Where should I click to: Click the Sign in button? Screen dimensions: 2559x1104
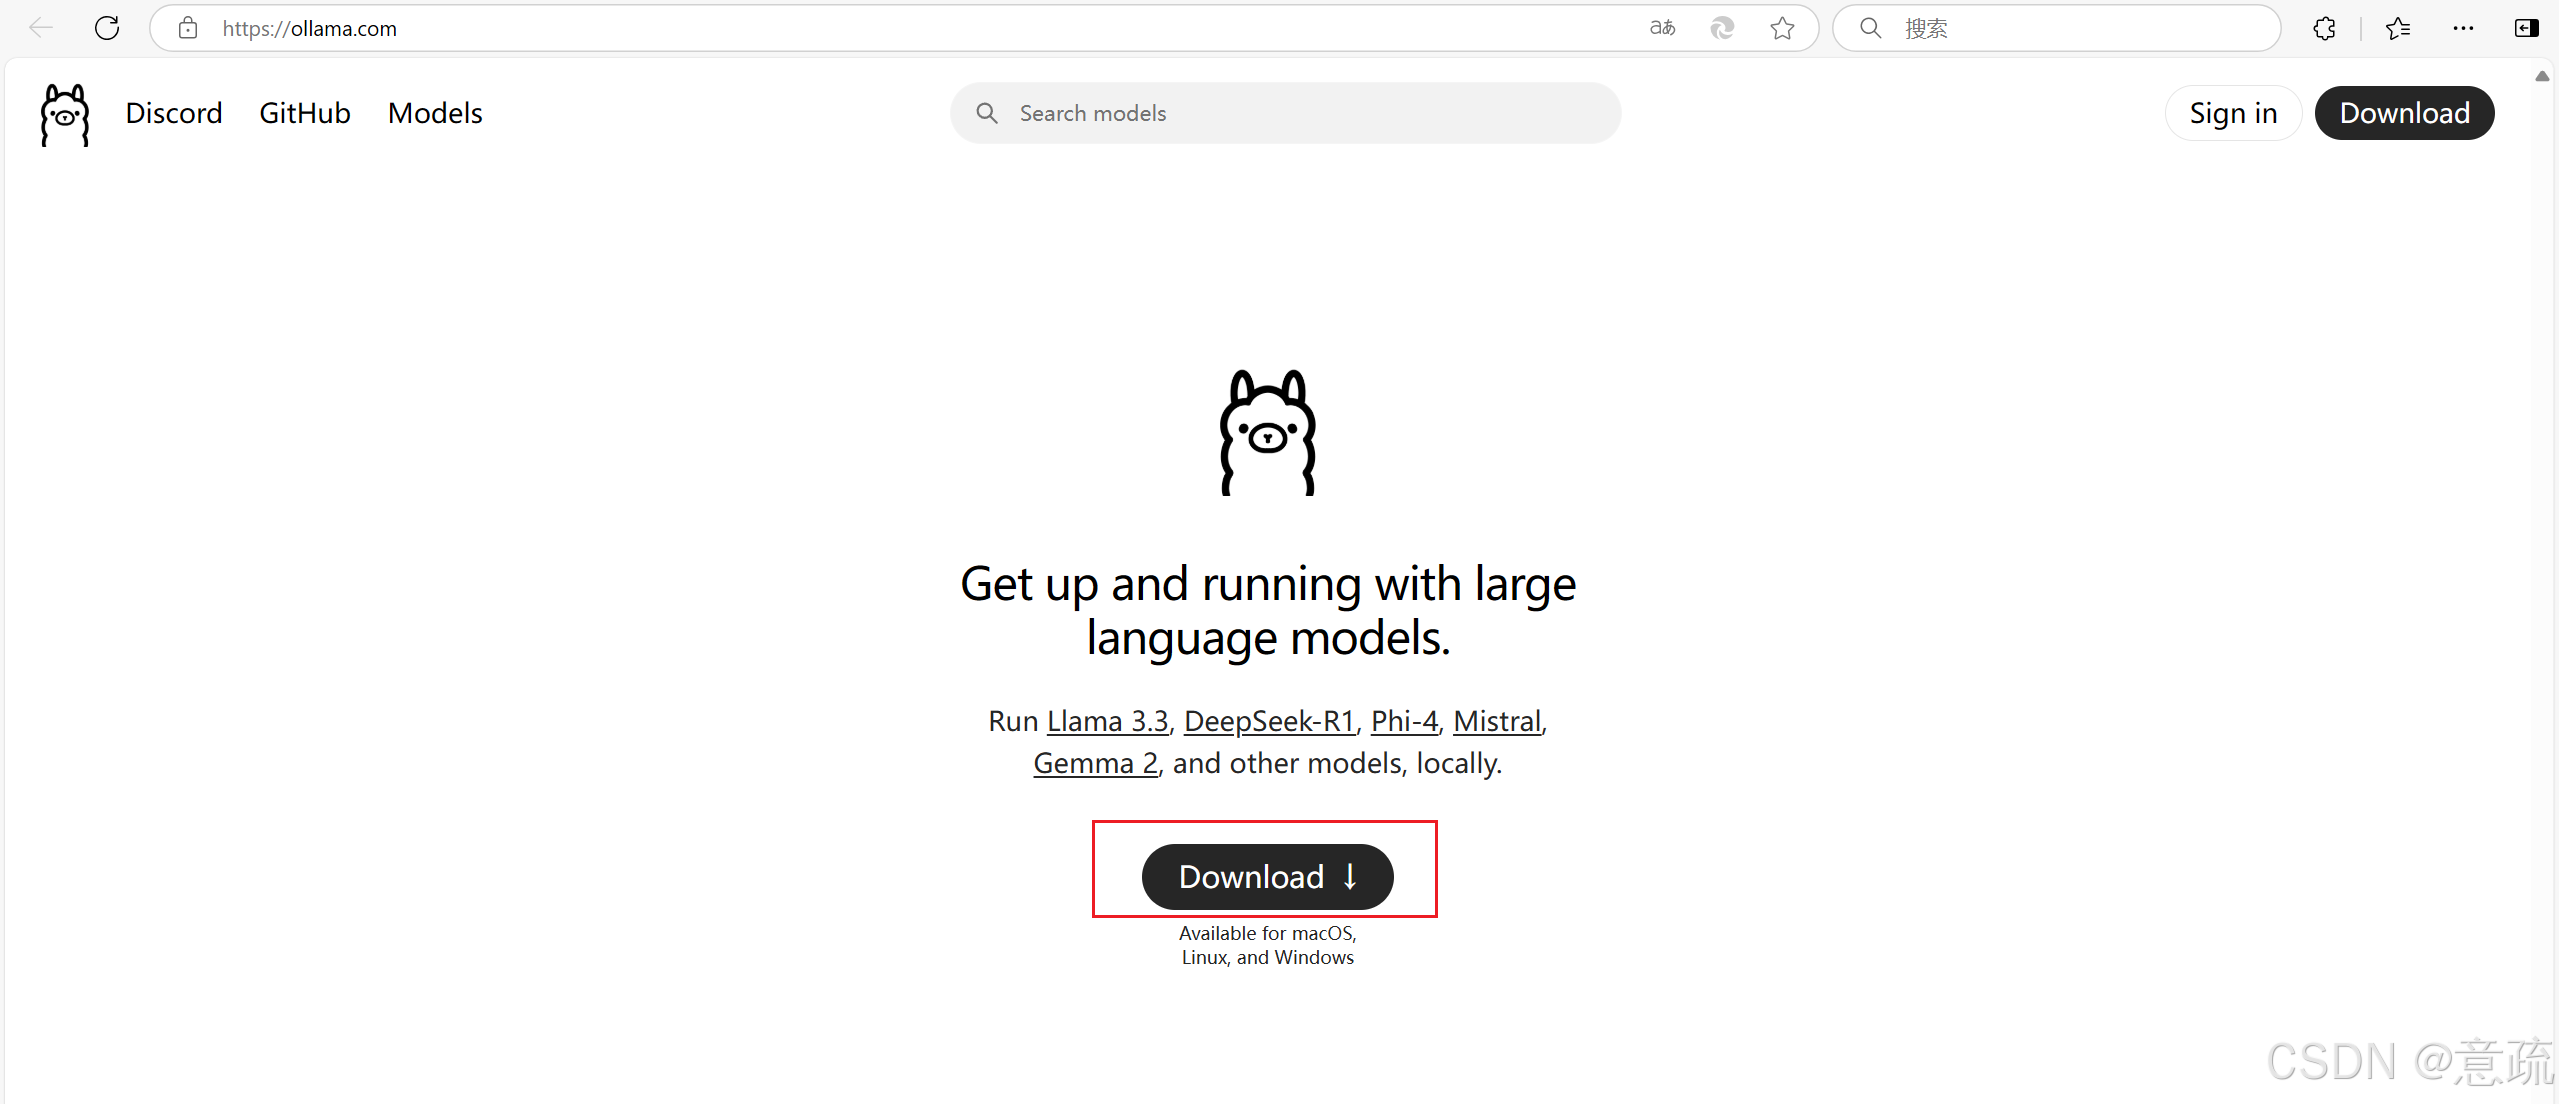tap(2233, 113)
